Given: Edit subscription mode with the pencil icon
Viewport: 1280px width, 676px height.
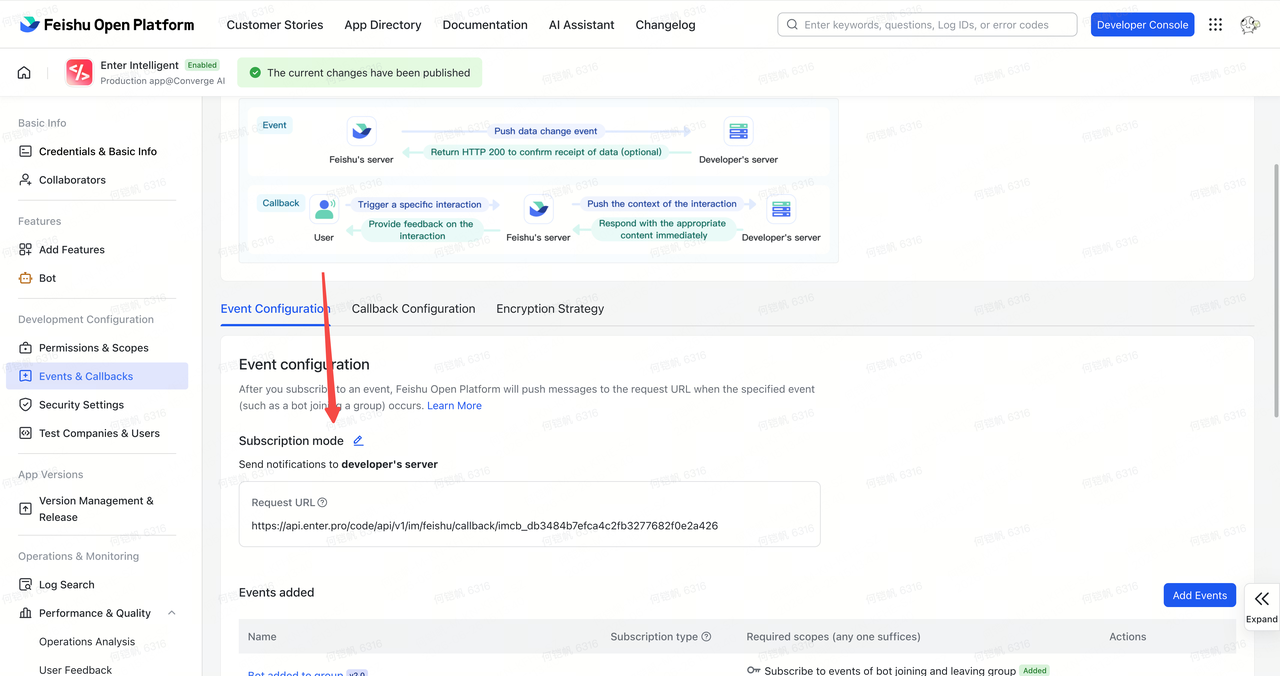Looking at the screenshot, I should point(358,441).
